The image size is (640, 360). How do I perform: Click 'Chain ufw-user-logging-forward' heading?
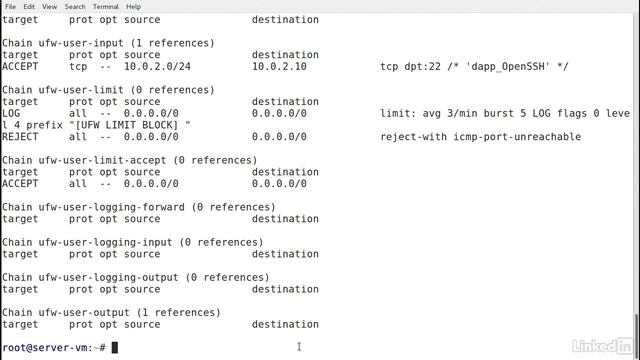(x=93, y=207)
